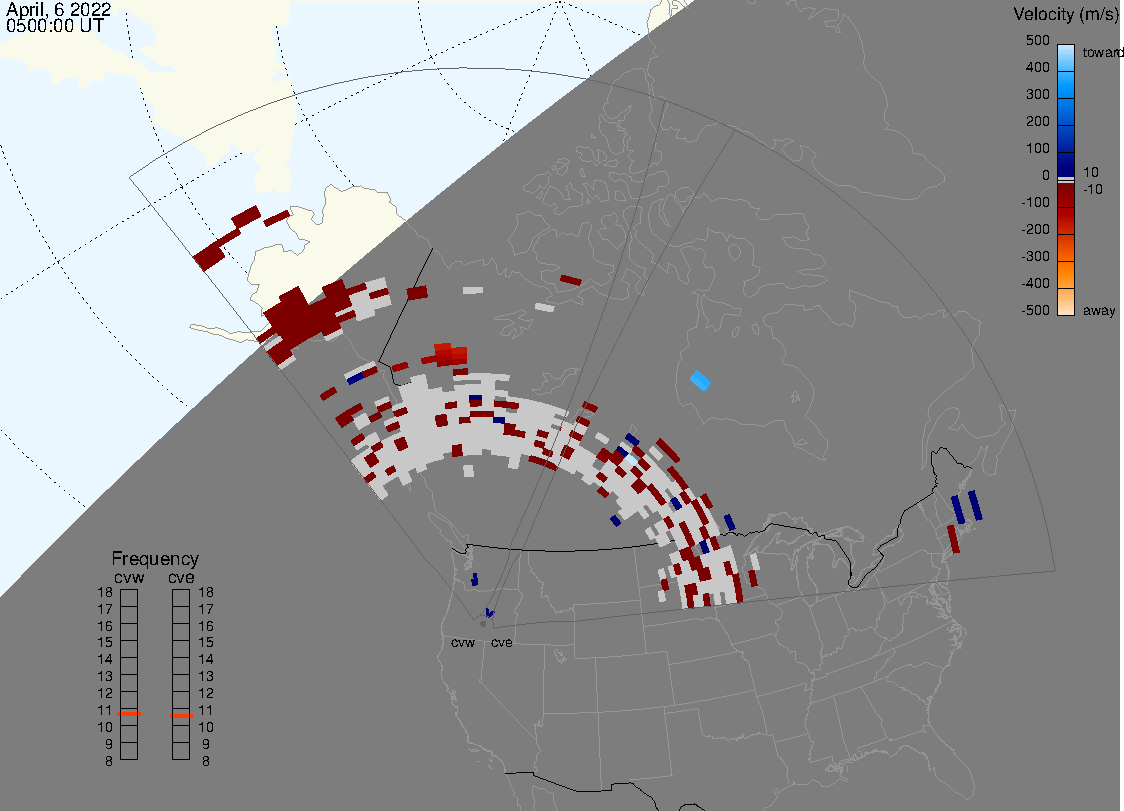Screen dimensions: 1124x811
Task: Click the 'Velocity (m/s)' legend title
Action: [1065, 14]
